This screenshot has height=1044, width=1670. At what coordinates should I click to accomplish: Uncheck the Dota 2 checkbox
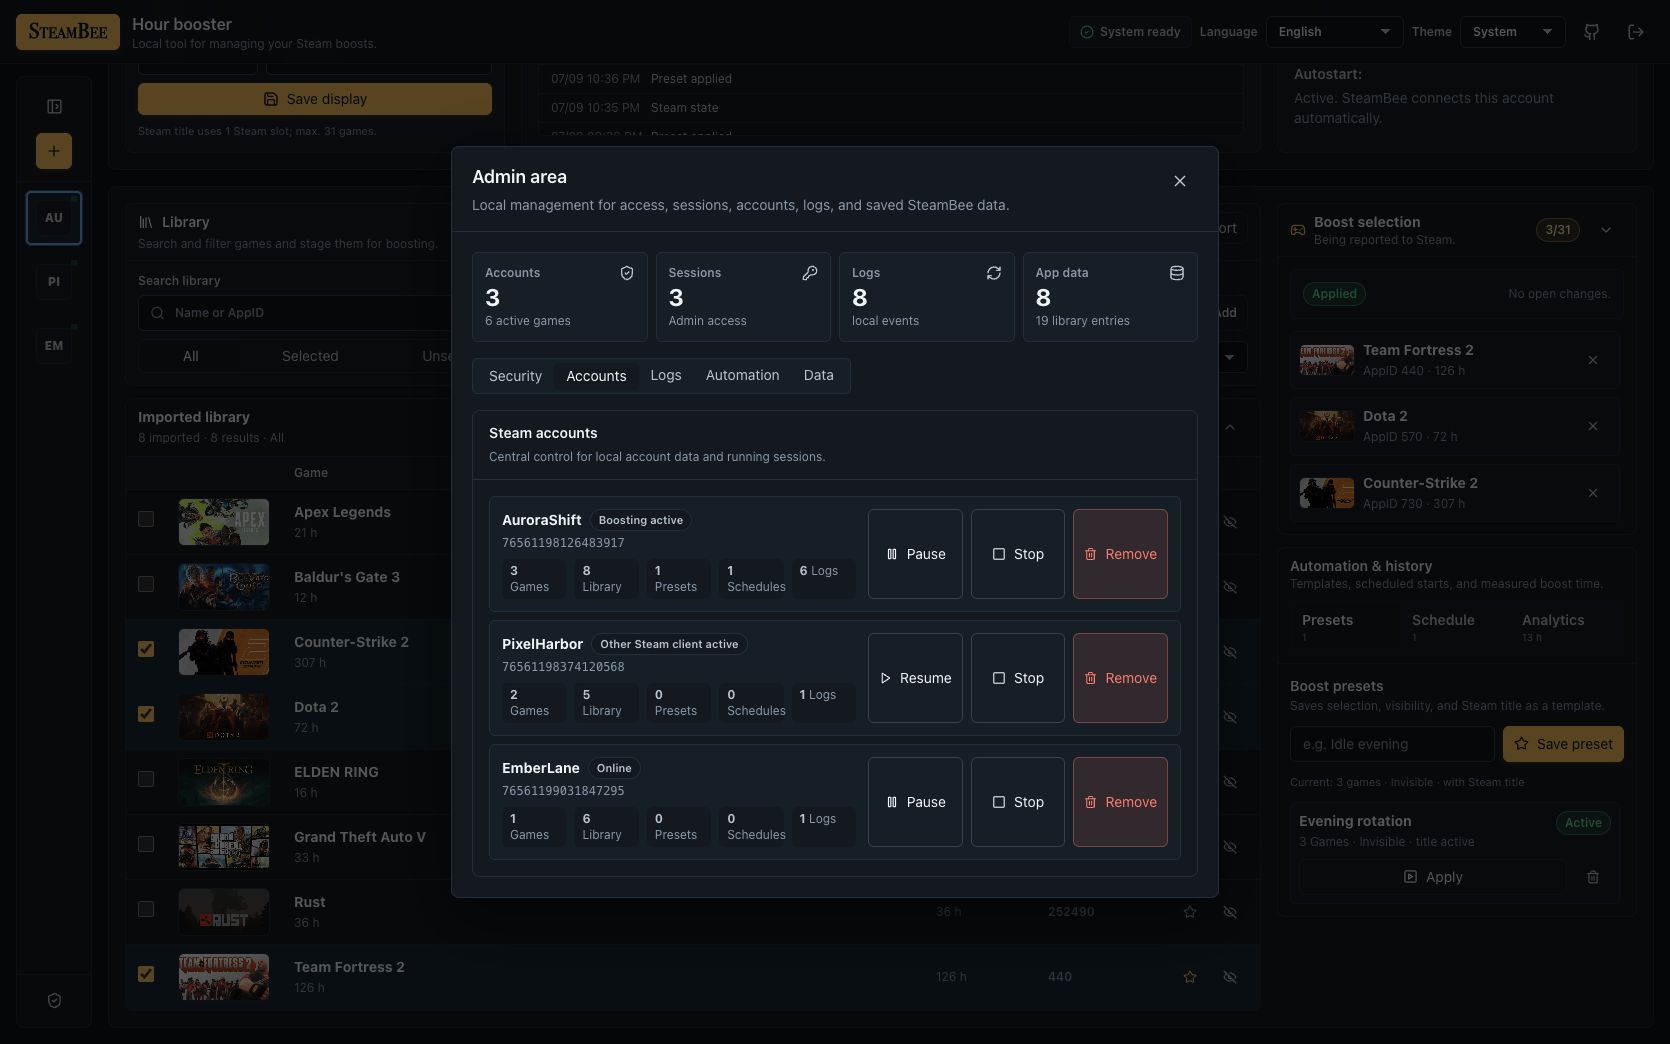click(146, 714)
